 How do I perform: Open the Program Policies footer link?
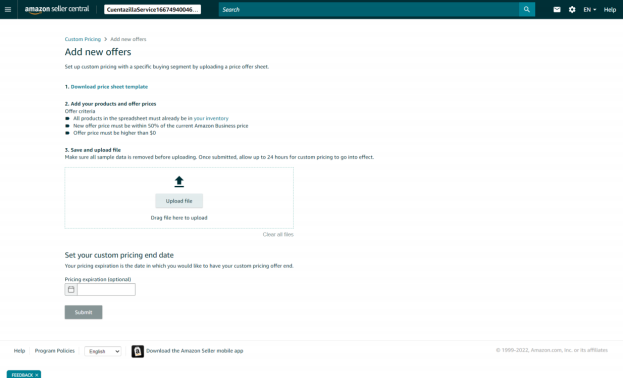pos(54,351)
